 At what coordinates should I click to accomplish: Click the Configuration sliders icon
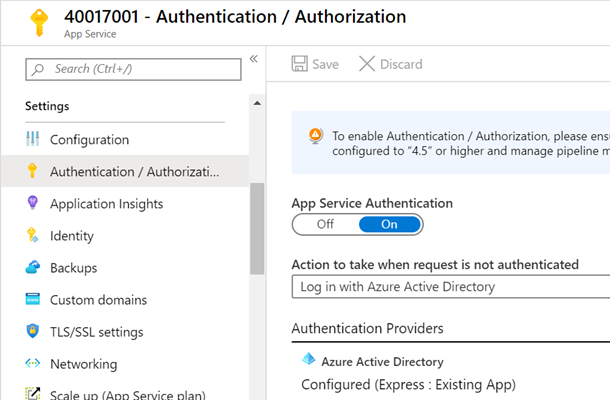[x=32, y=140]
